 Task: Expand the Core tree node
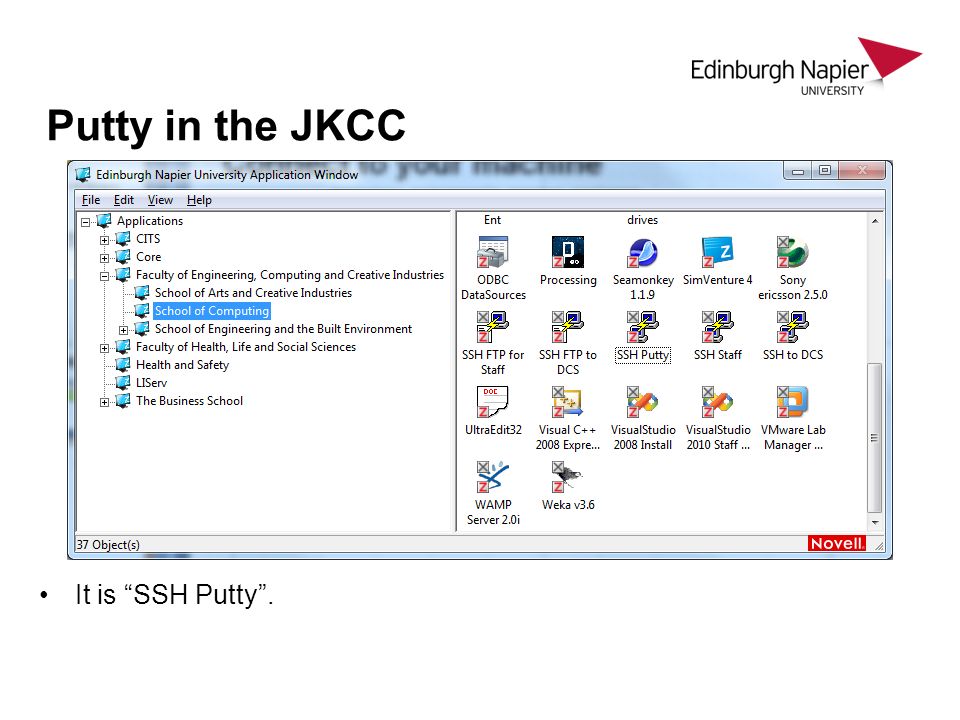105,258
